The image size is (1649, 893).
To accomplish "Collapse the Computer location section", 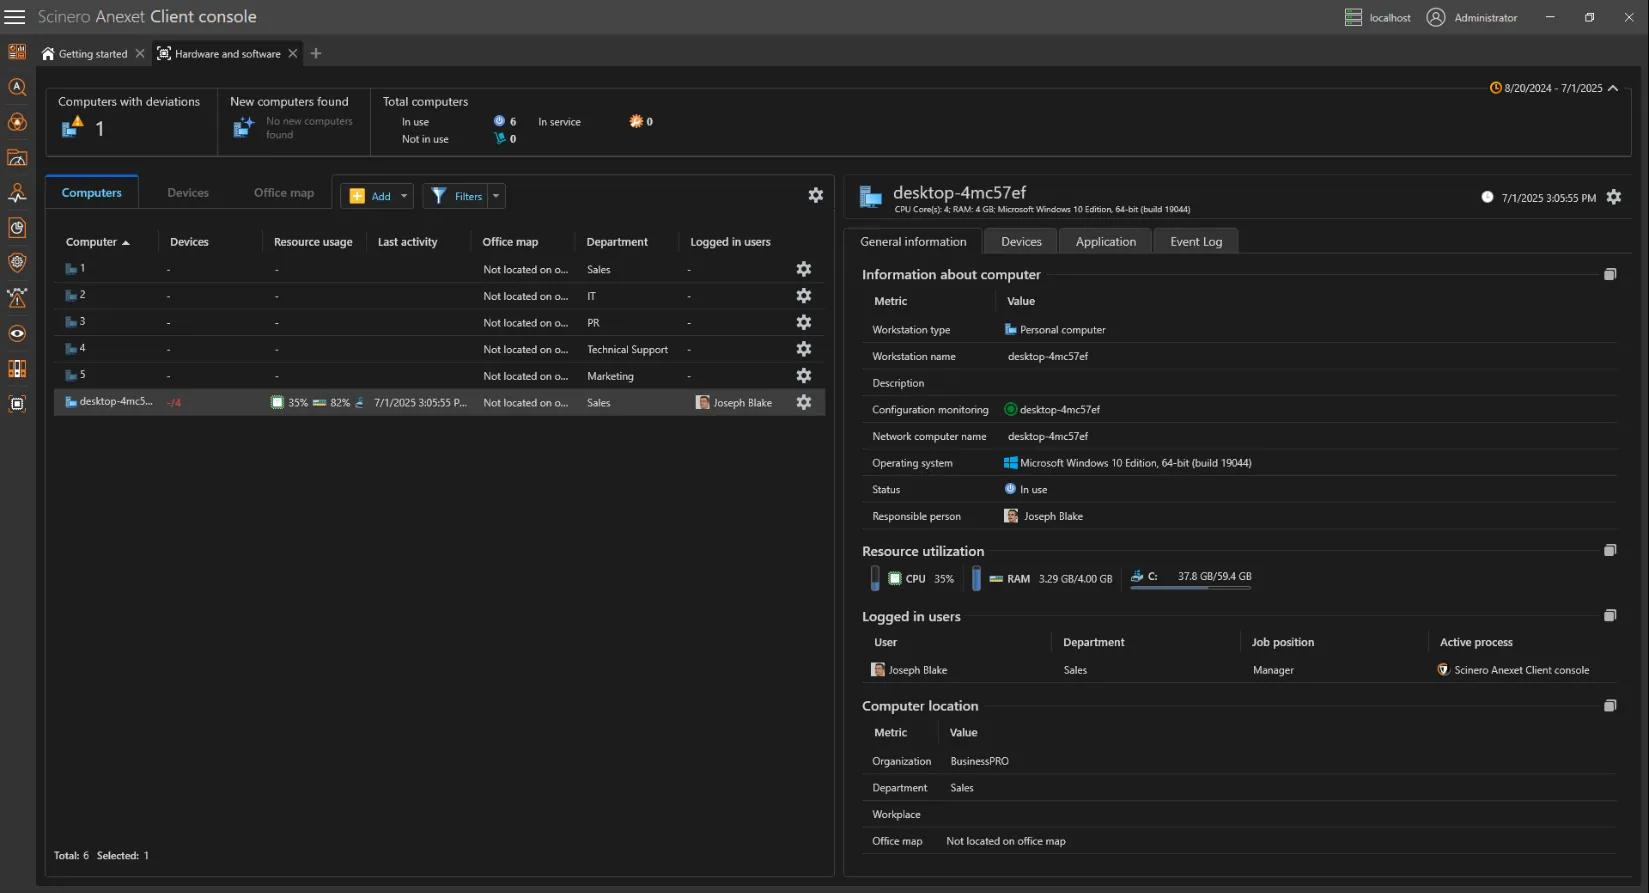I will [1610, 705].
